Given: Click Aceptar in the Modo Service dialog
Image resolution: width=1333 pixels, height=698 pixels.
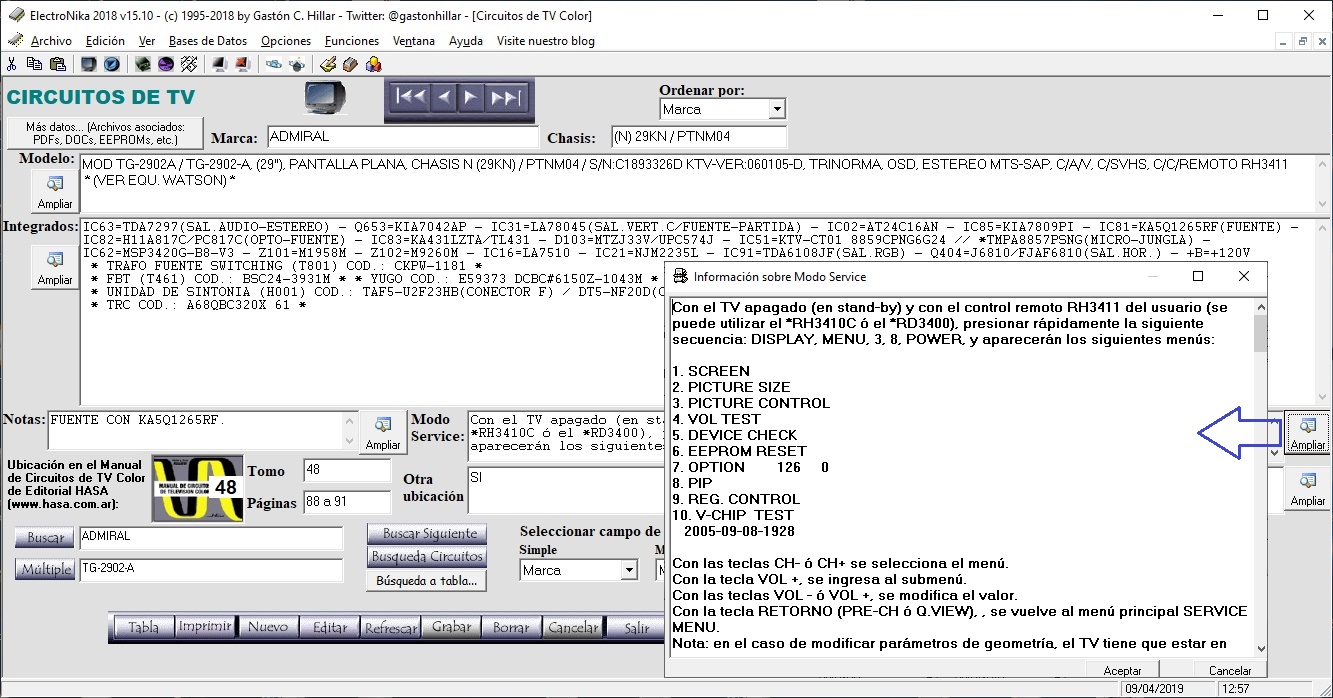Looking at the screenshot, I should click(x=1122, y=670).
